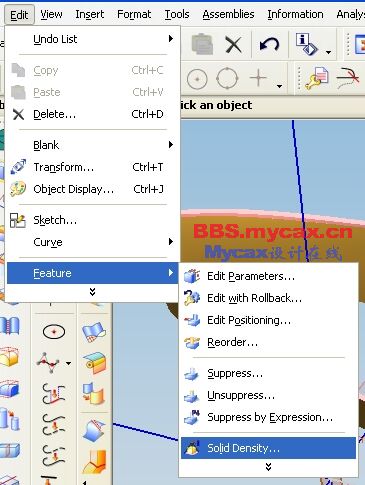Screen dimensions: 365x485
Task: Select the blue open-book surface icon
Action: pos(10,326)
